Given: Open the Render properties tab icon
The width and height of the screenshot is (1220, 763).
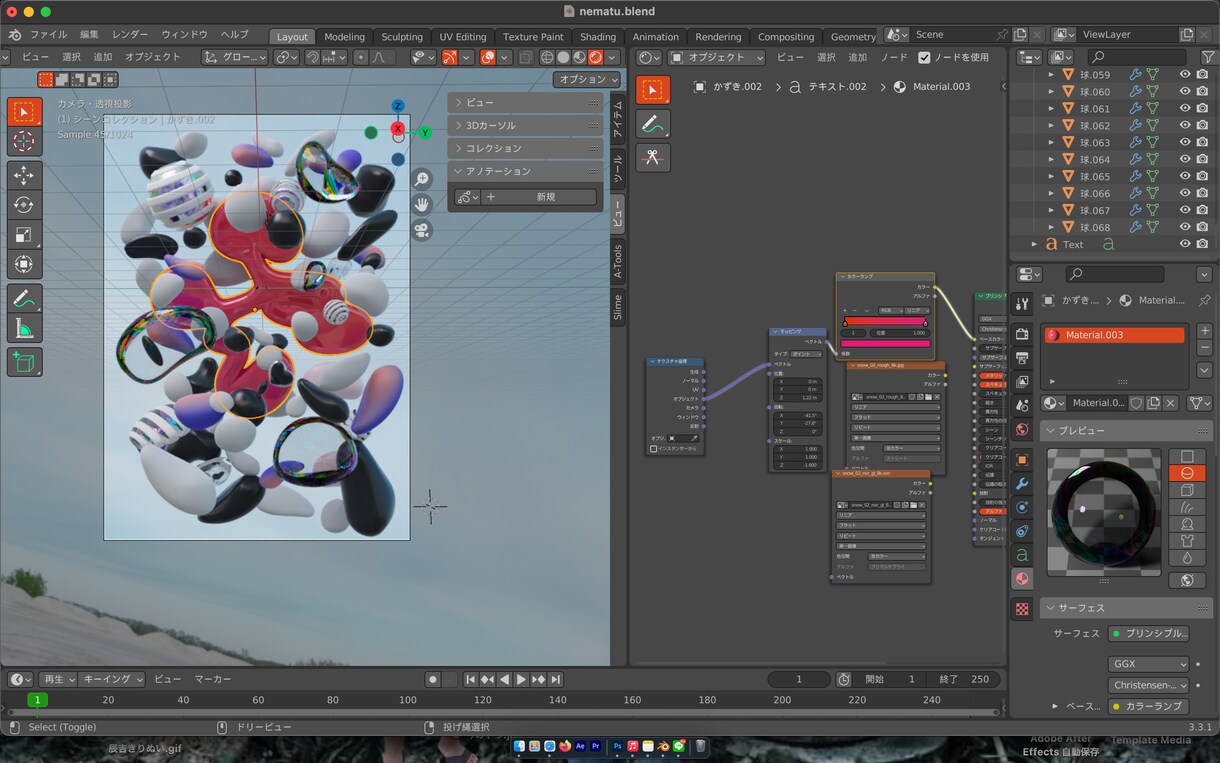Looking at the screenshot, I should pyautogui.click(x=1021, y=333).
